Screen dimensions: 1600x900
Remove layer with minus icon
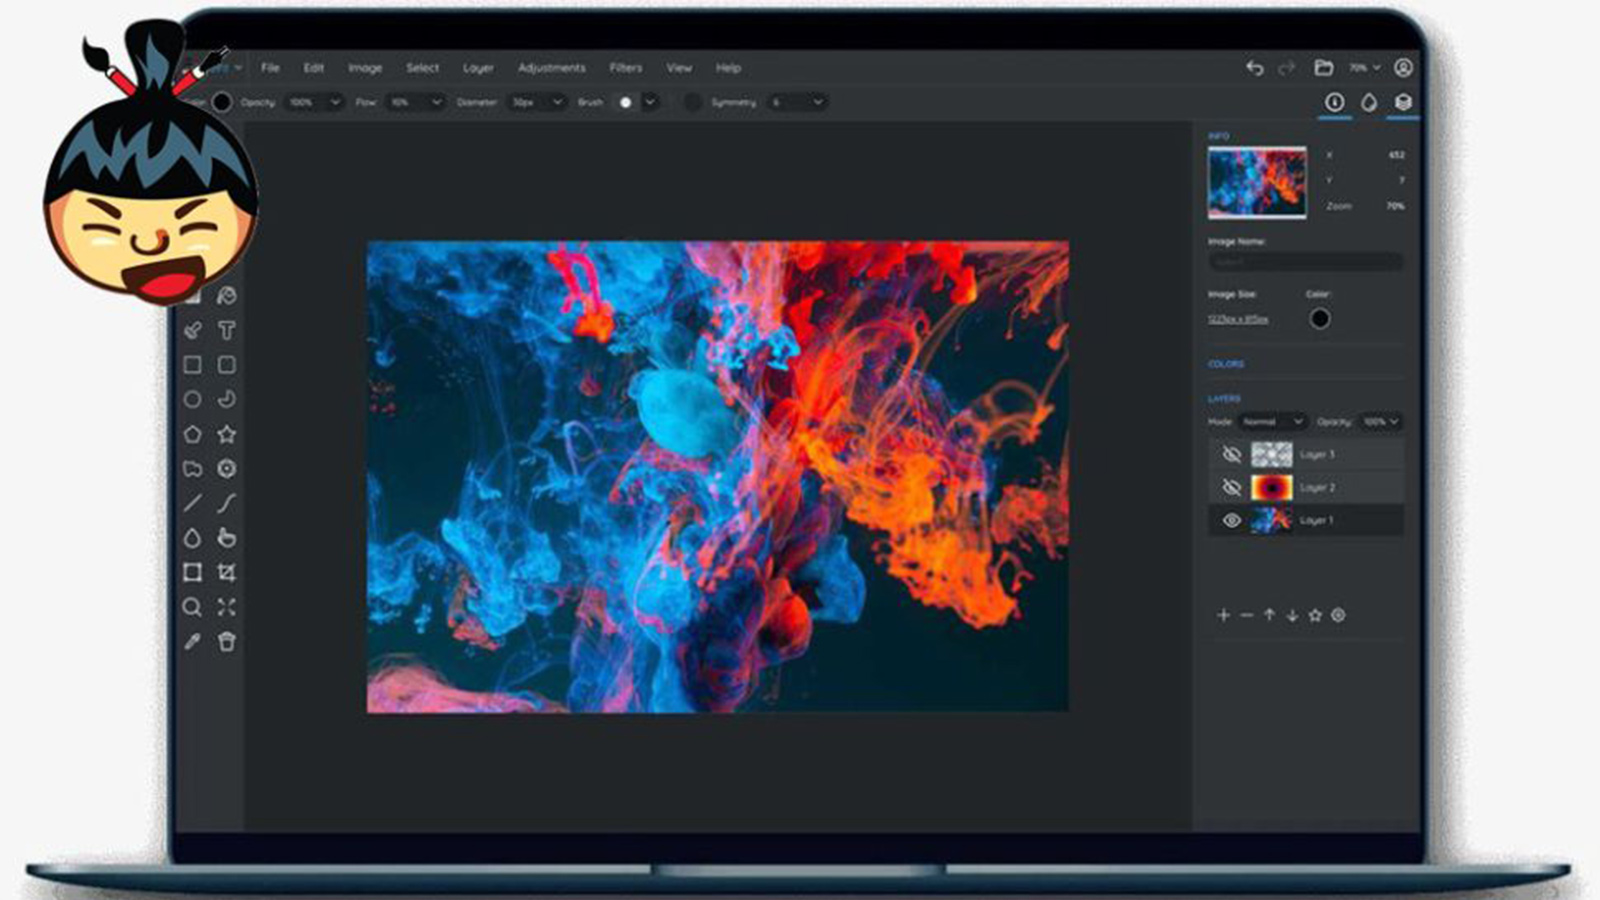coord(1246,615)
